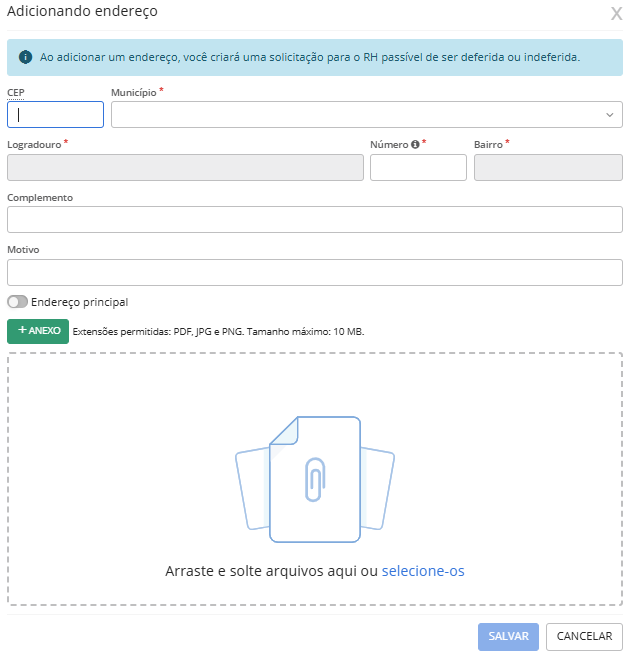Click the info icon in the blue banner
Viewport: 630px width, 655px height.
(25, 57)
